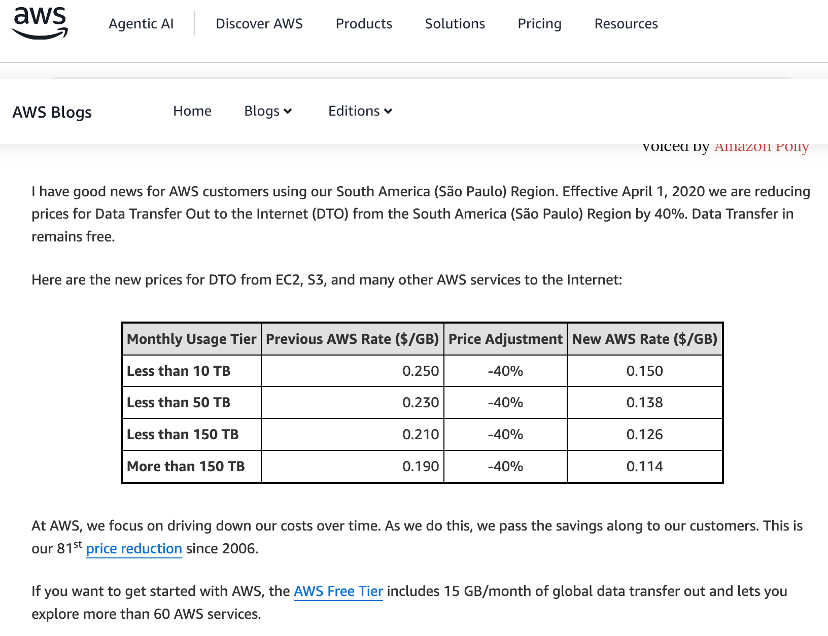Select the Monthly Usage Tier column header
Image resolution: width=828 pixels, height=636 pixels.
[192, 339]
